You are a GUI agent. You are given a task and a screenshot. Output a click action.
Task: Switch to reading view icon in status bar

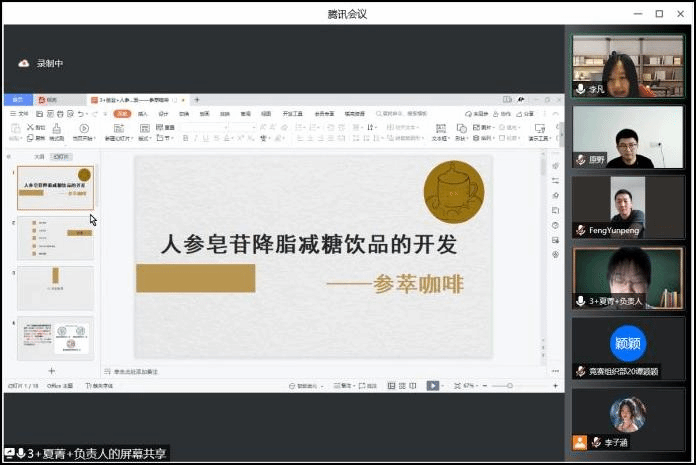[x=413, y=386]
